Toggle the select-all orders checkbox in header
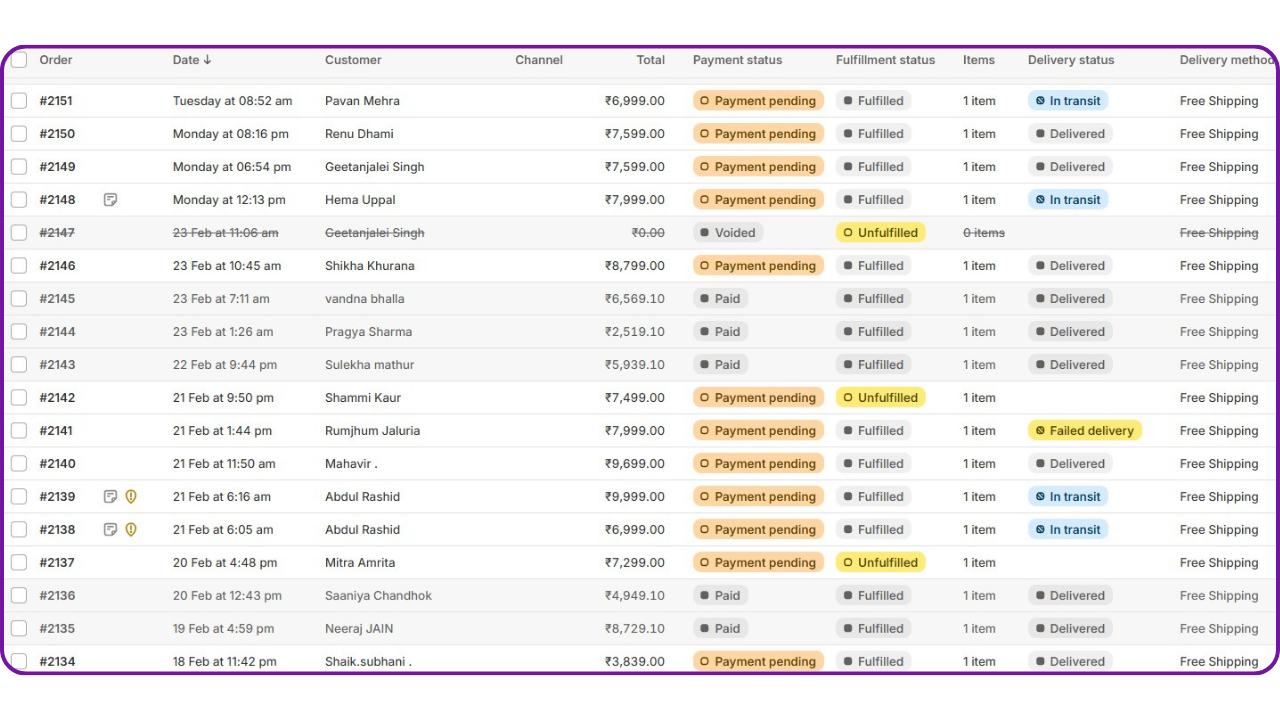 tap(19, 60)
